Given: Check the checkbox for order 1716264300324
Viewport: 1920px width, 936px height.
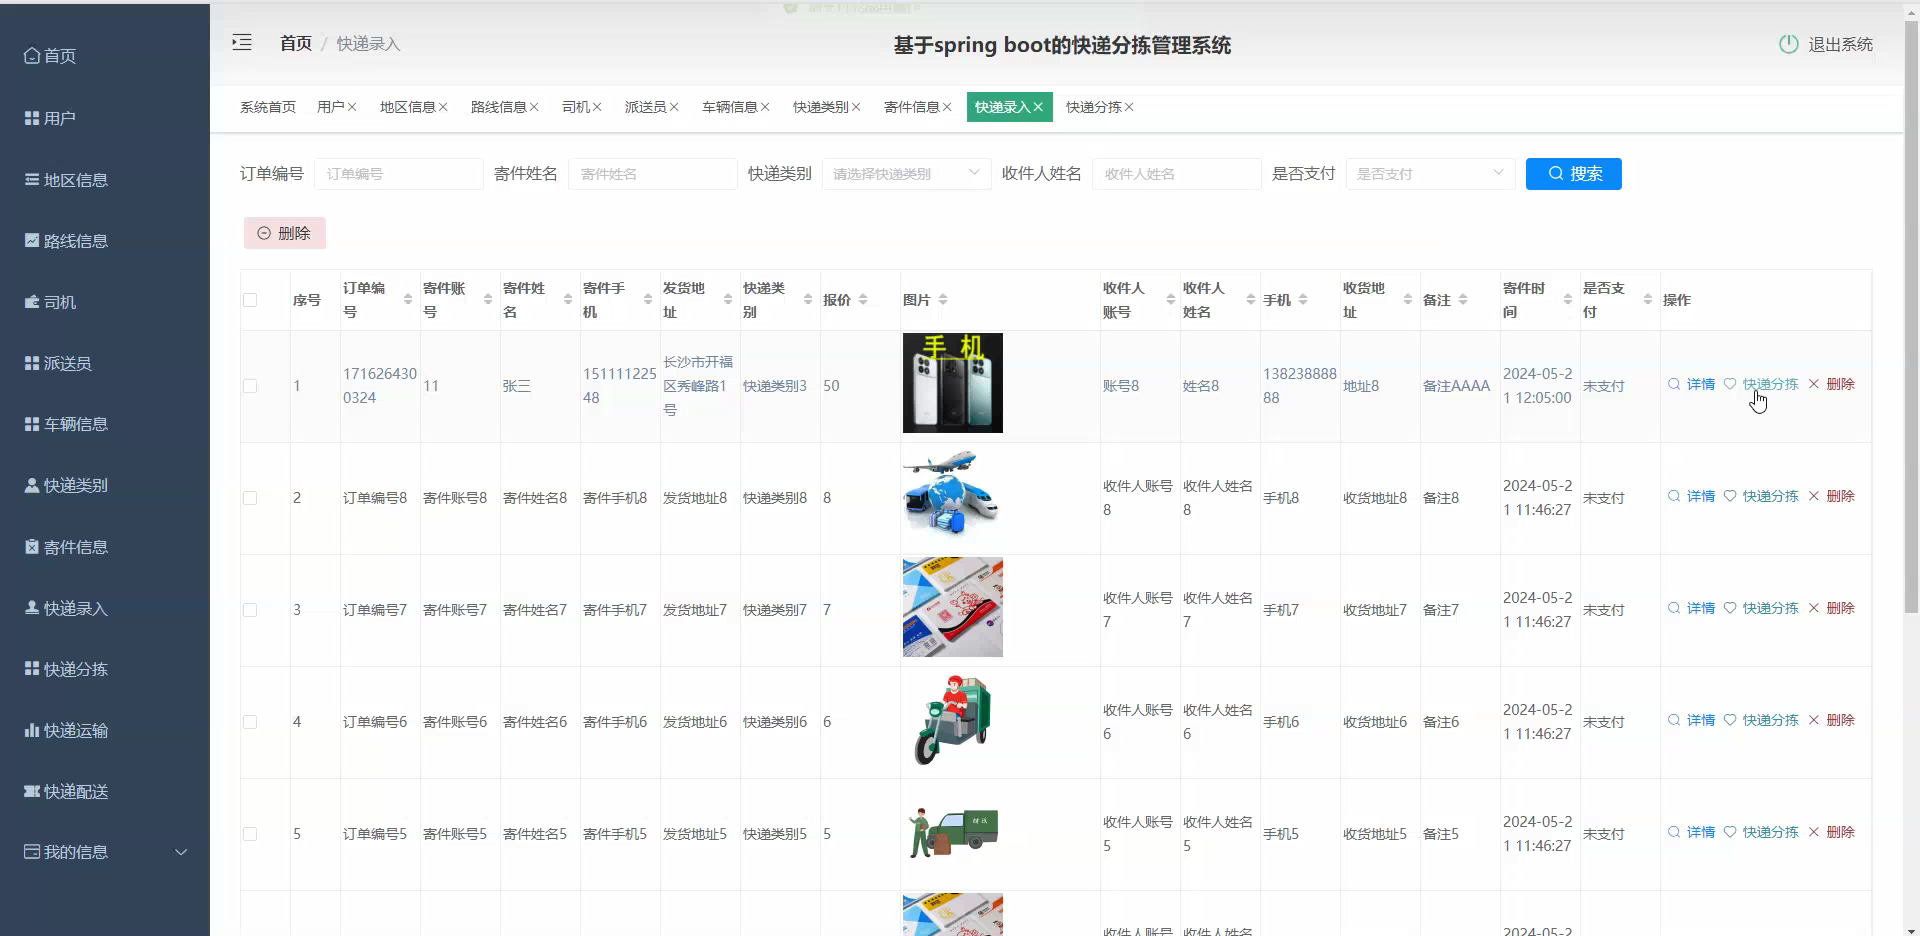Looking at the screenshot, I should tap(250, 386).
